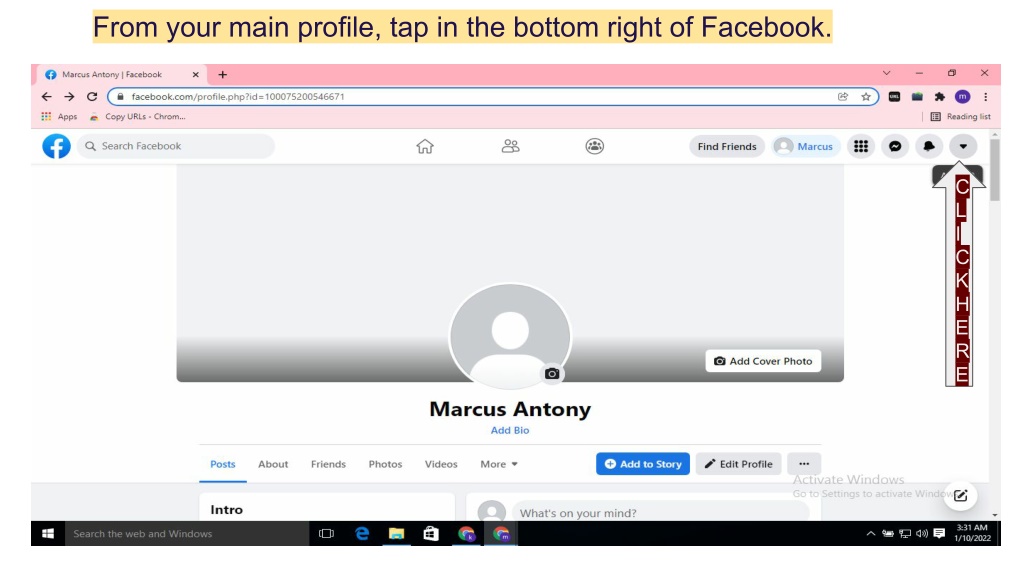This screenshot has height=576, width=1024.
Task: Open the profile three-dot options button
Action: point(804,464)
